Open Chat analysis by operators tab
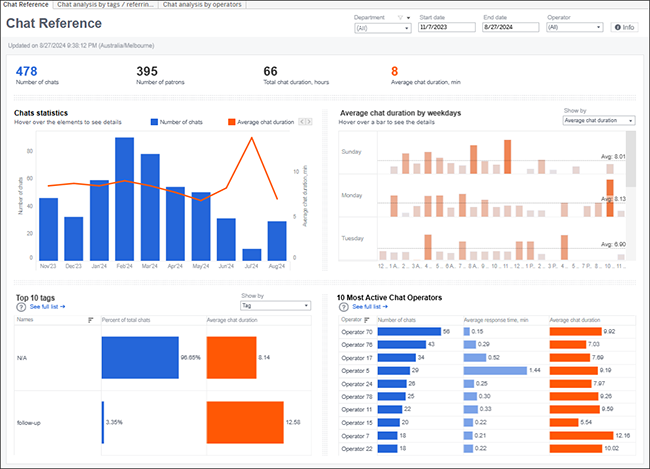The image size is (650, 469). [202, 5]
